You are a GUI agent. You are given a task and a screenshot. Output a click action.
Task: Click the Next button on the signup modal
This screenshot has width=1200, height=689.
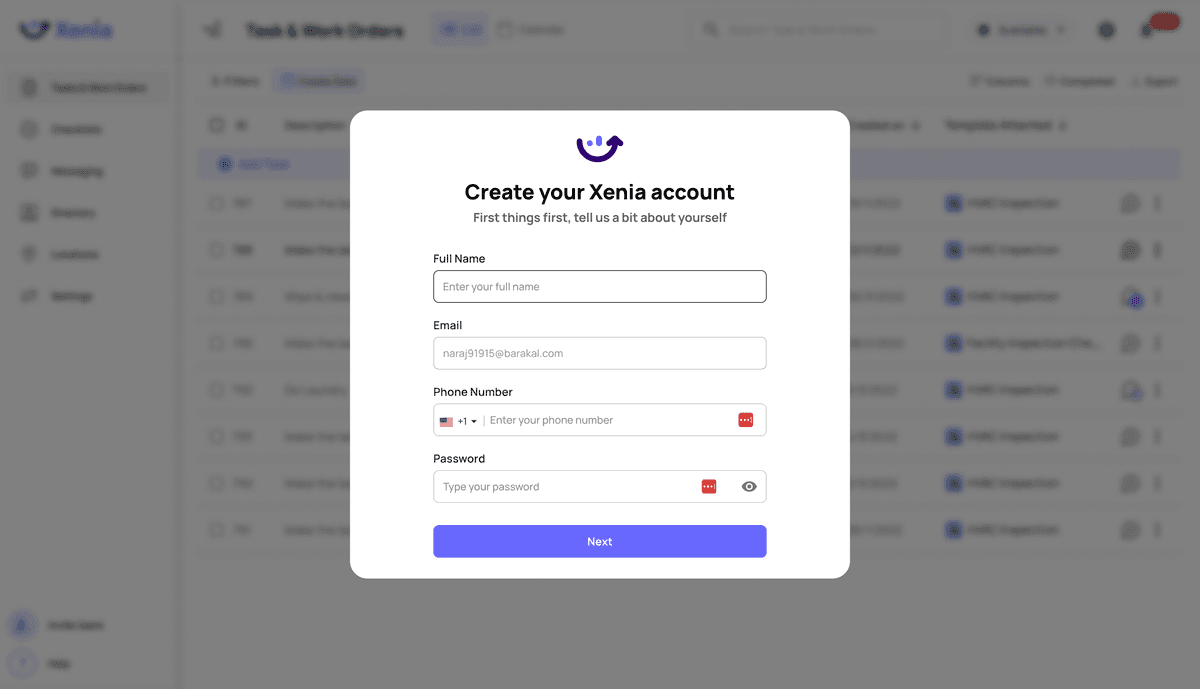click(x=599, y=541)
